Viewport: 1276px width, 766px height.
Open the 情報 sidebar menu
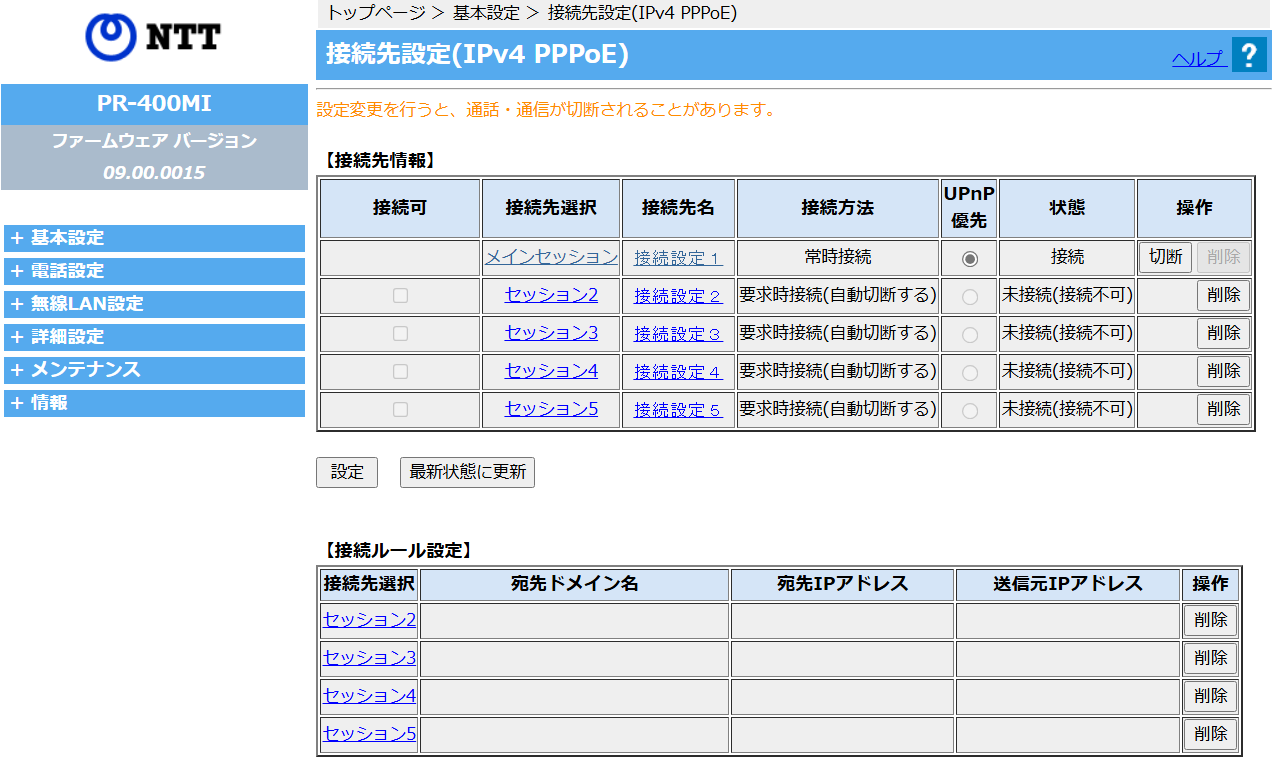pyautogui.click(x=154, y=403)
